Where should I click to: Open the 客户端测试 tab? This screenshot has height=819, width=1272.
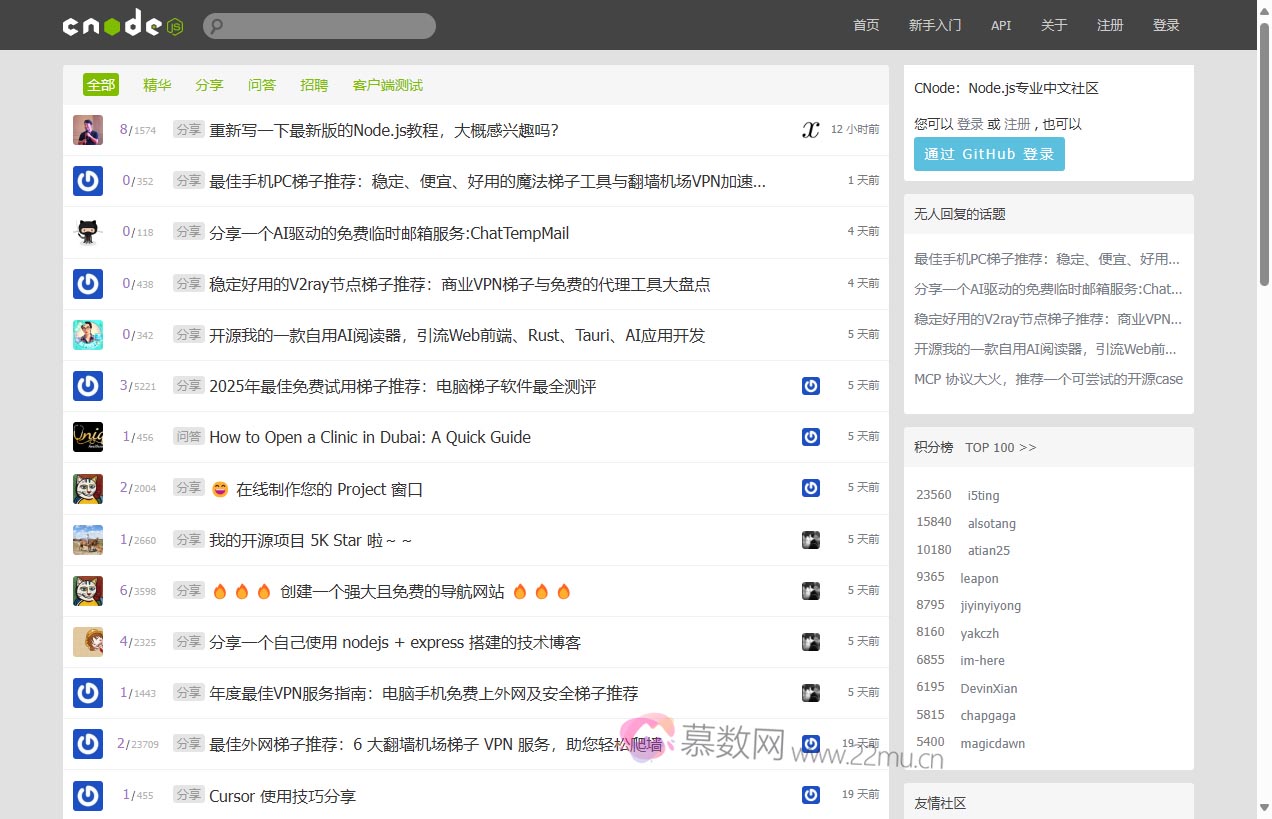387,85
